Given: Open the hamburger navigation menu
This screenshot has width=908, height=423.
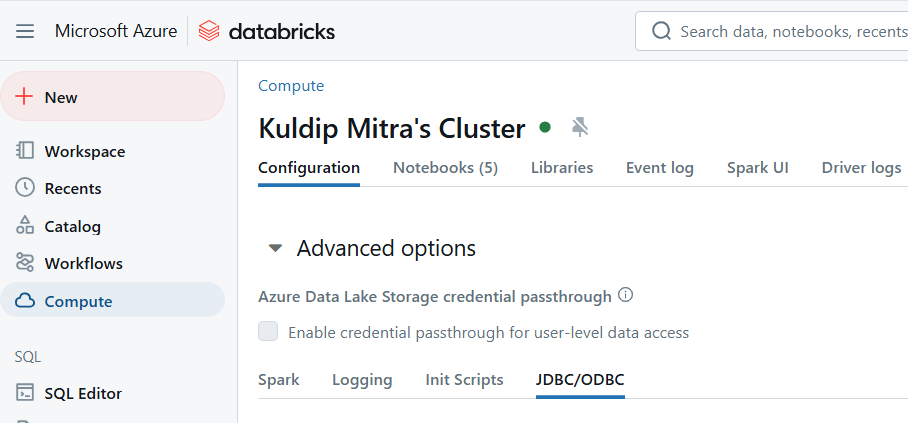Looking at the screenshot, I should click(x=25, y=32).
